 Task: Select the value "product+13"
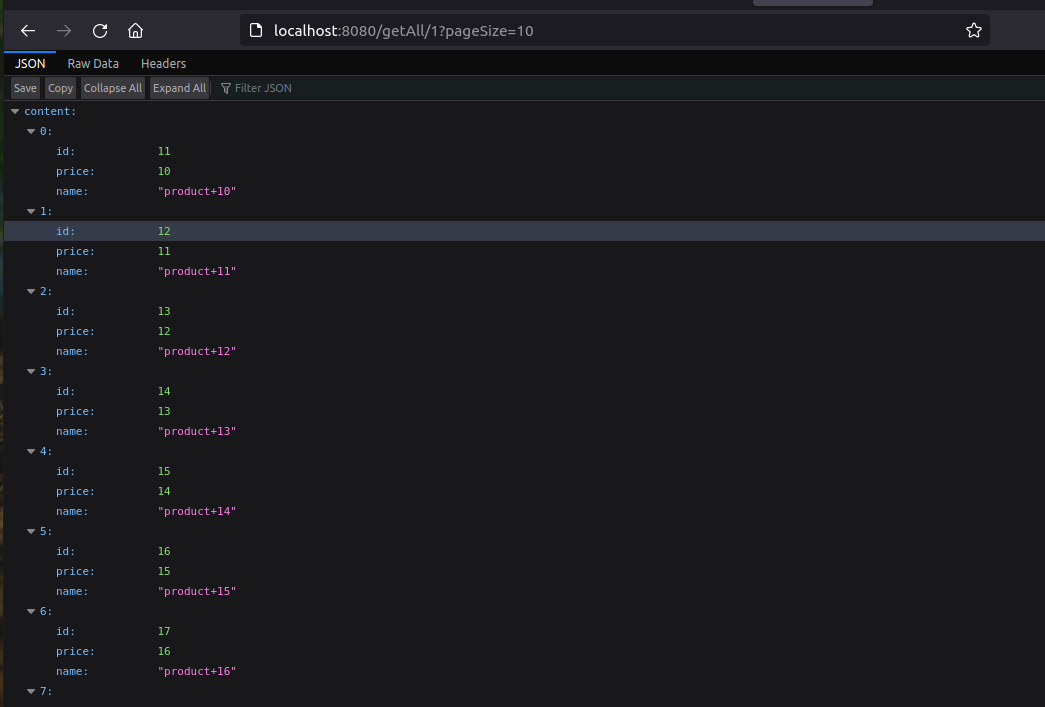tap(197, 431)
